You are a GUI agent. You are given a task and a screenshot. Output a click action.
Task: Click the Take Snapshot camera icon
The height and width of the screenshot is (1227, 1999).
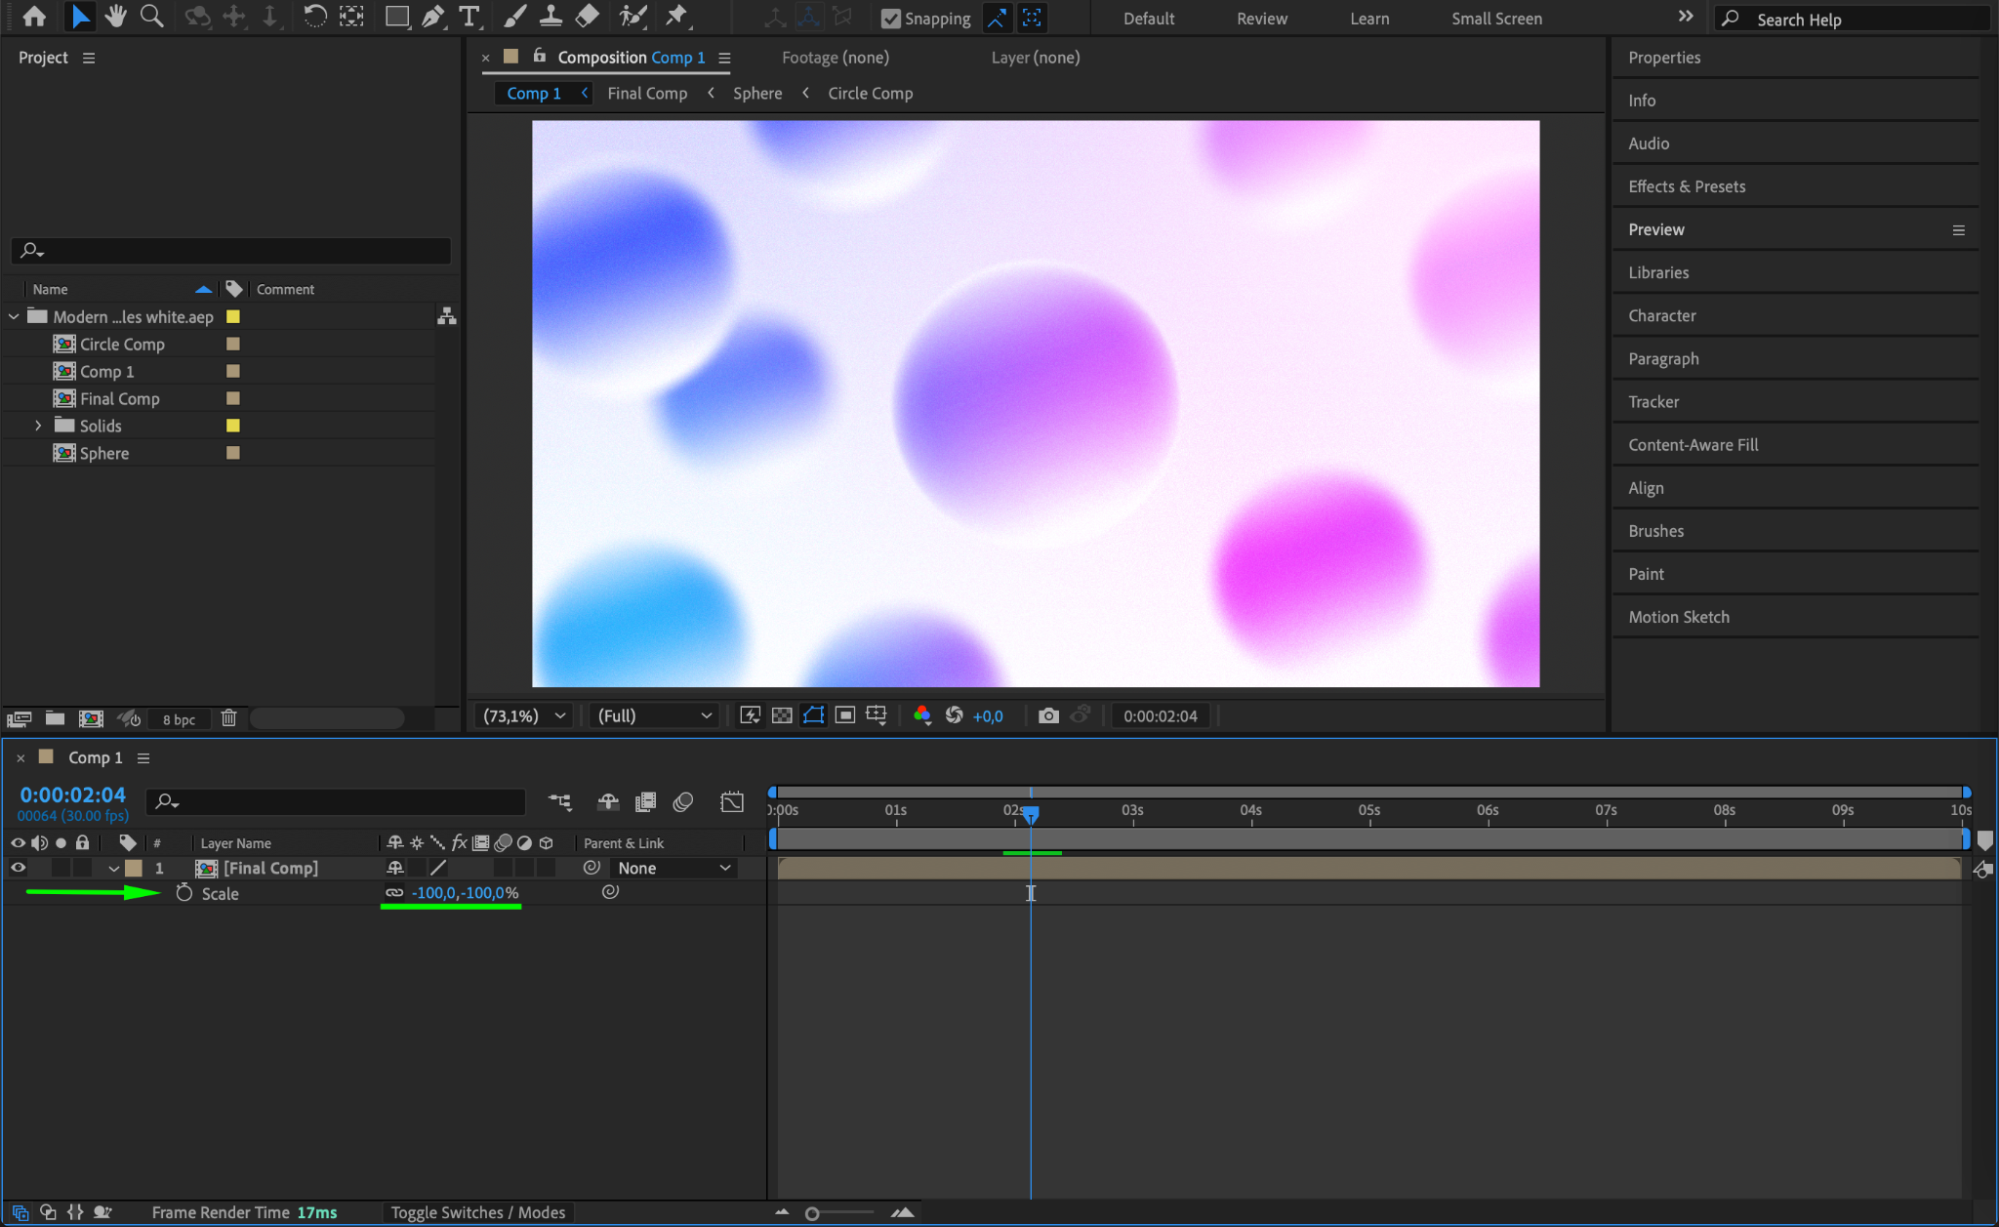(x=1048, y=716)
